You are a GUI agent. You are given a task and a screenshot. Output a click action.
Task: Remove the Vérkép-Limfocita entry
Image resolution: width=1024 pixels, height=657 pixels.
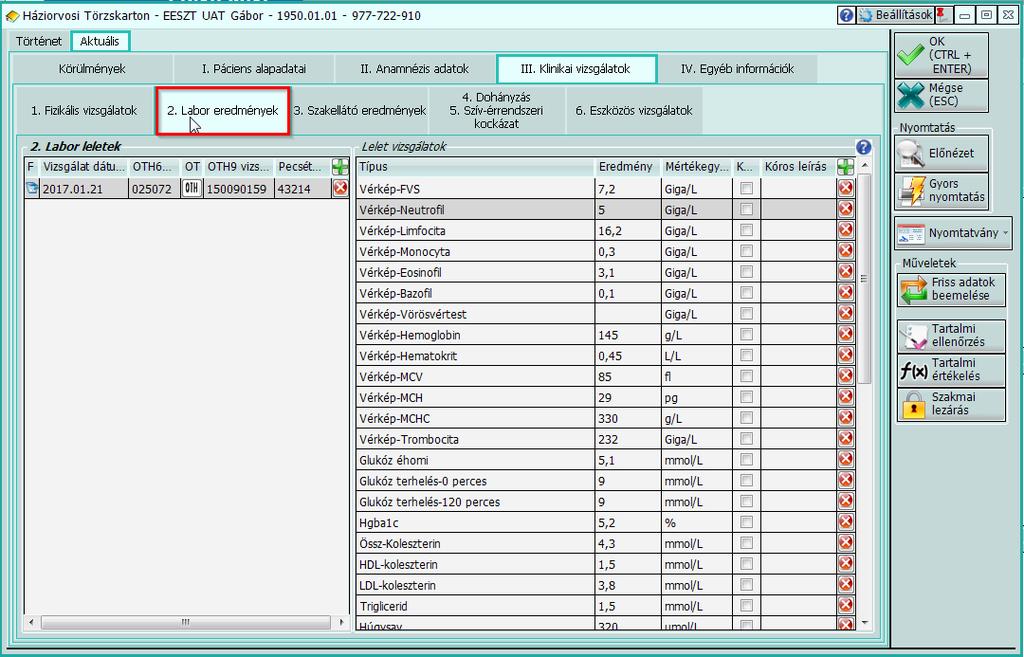(846, 231)
